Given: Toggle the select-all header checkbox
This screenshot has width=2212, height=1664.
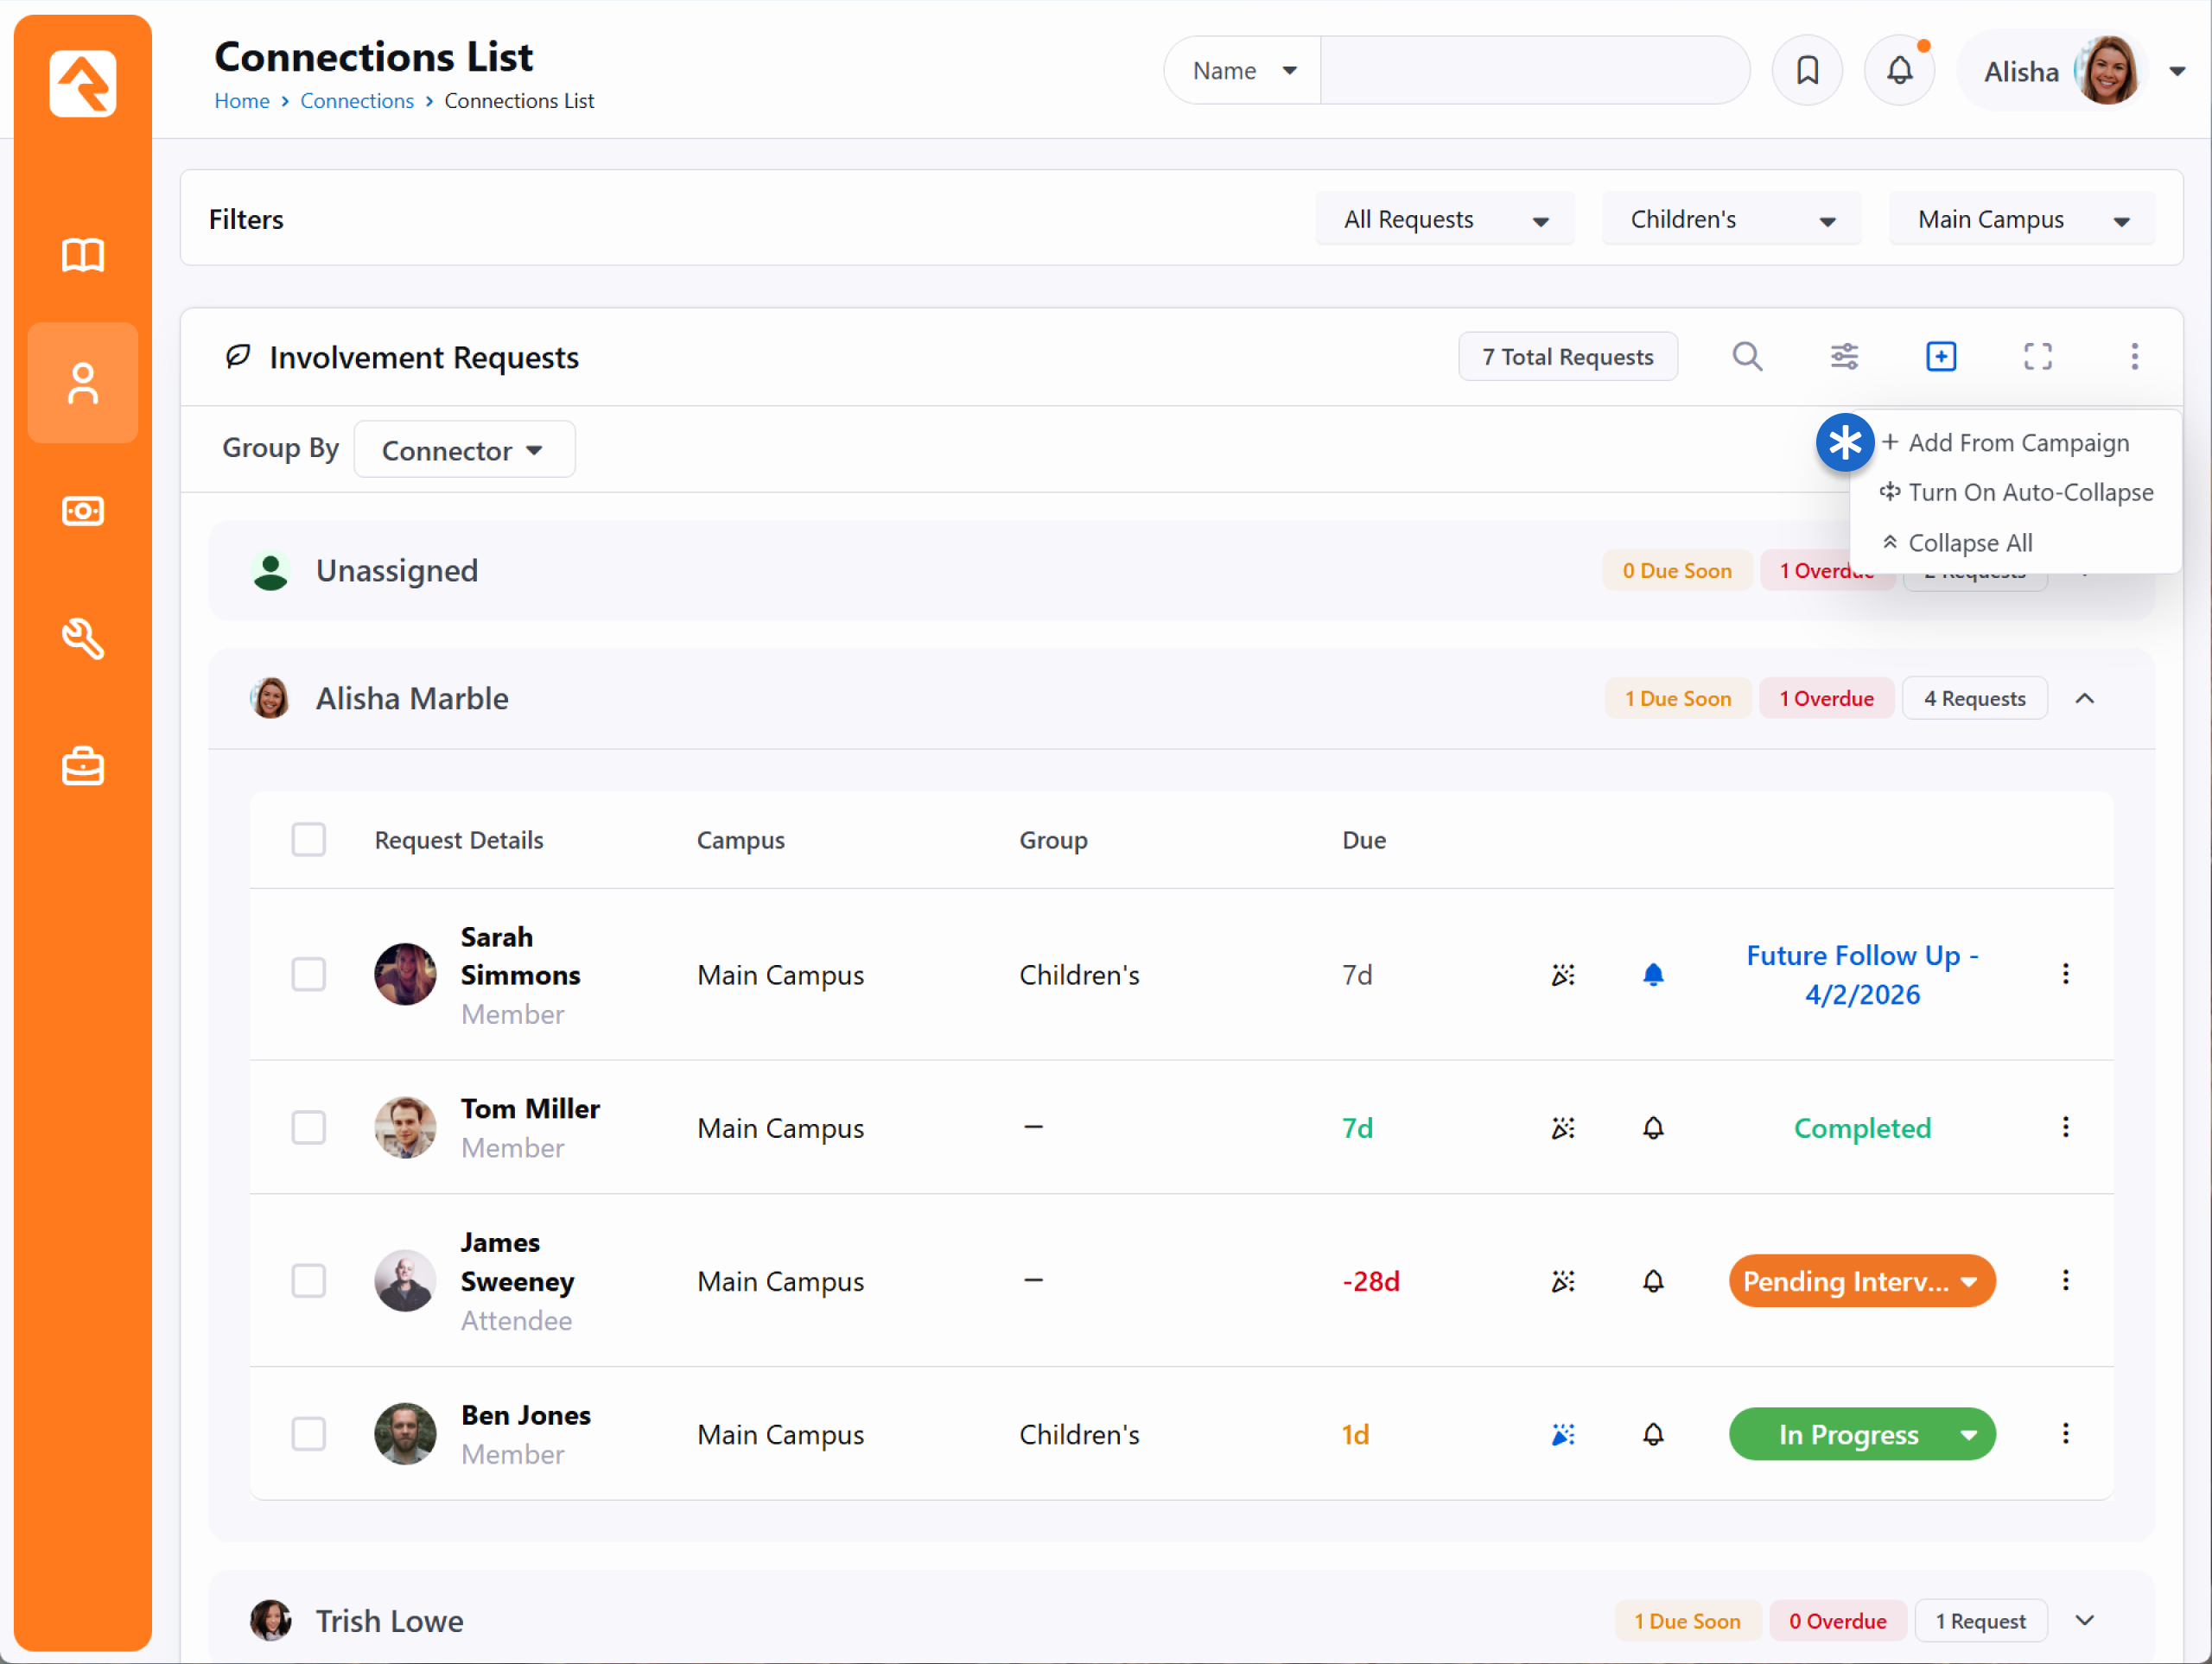Looking at the screenshot, I should click(x=308, y=839).
